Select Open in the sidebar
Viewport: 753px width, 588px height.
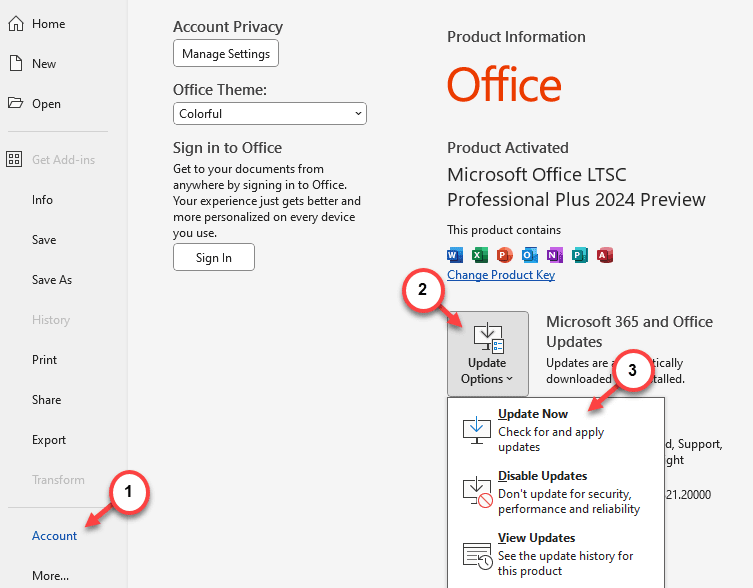46,104
